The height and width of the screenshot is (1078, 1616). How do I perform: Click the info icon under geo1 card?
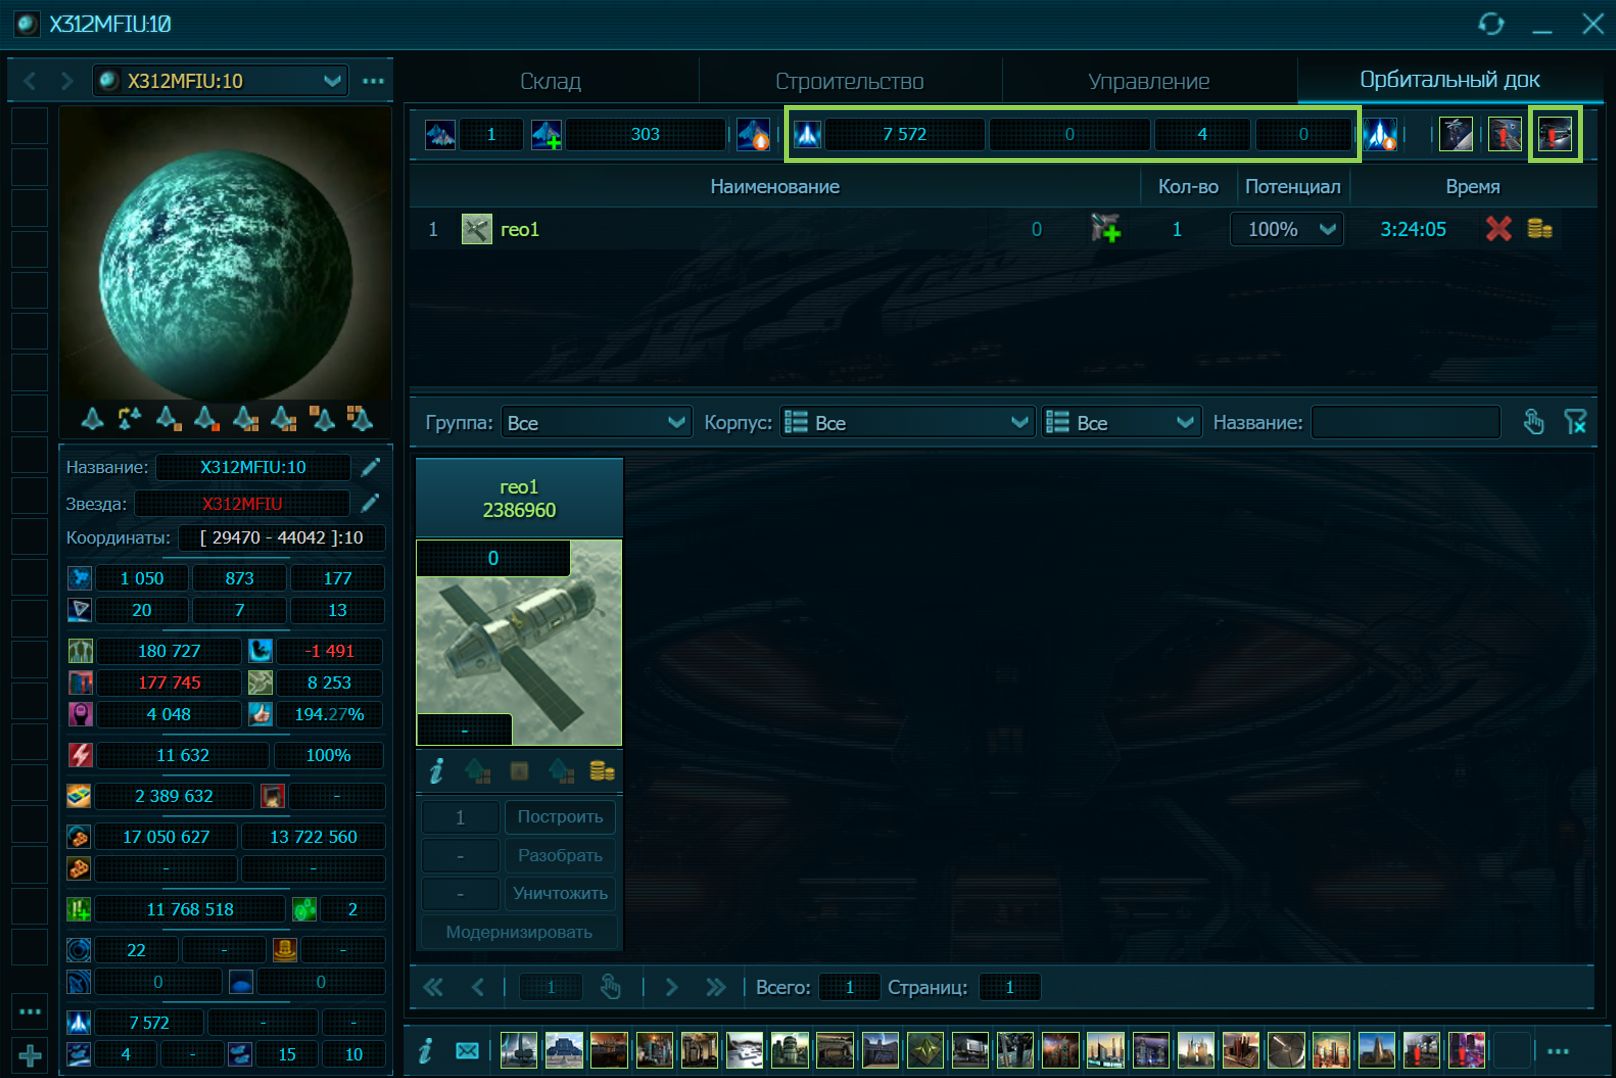pos(436,771)
